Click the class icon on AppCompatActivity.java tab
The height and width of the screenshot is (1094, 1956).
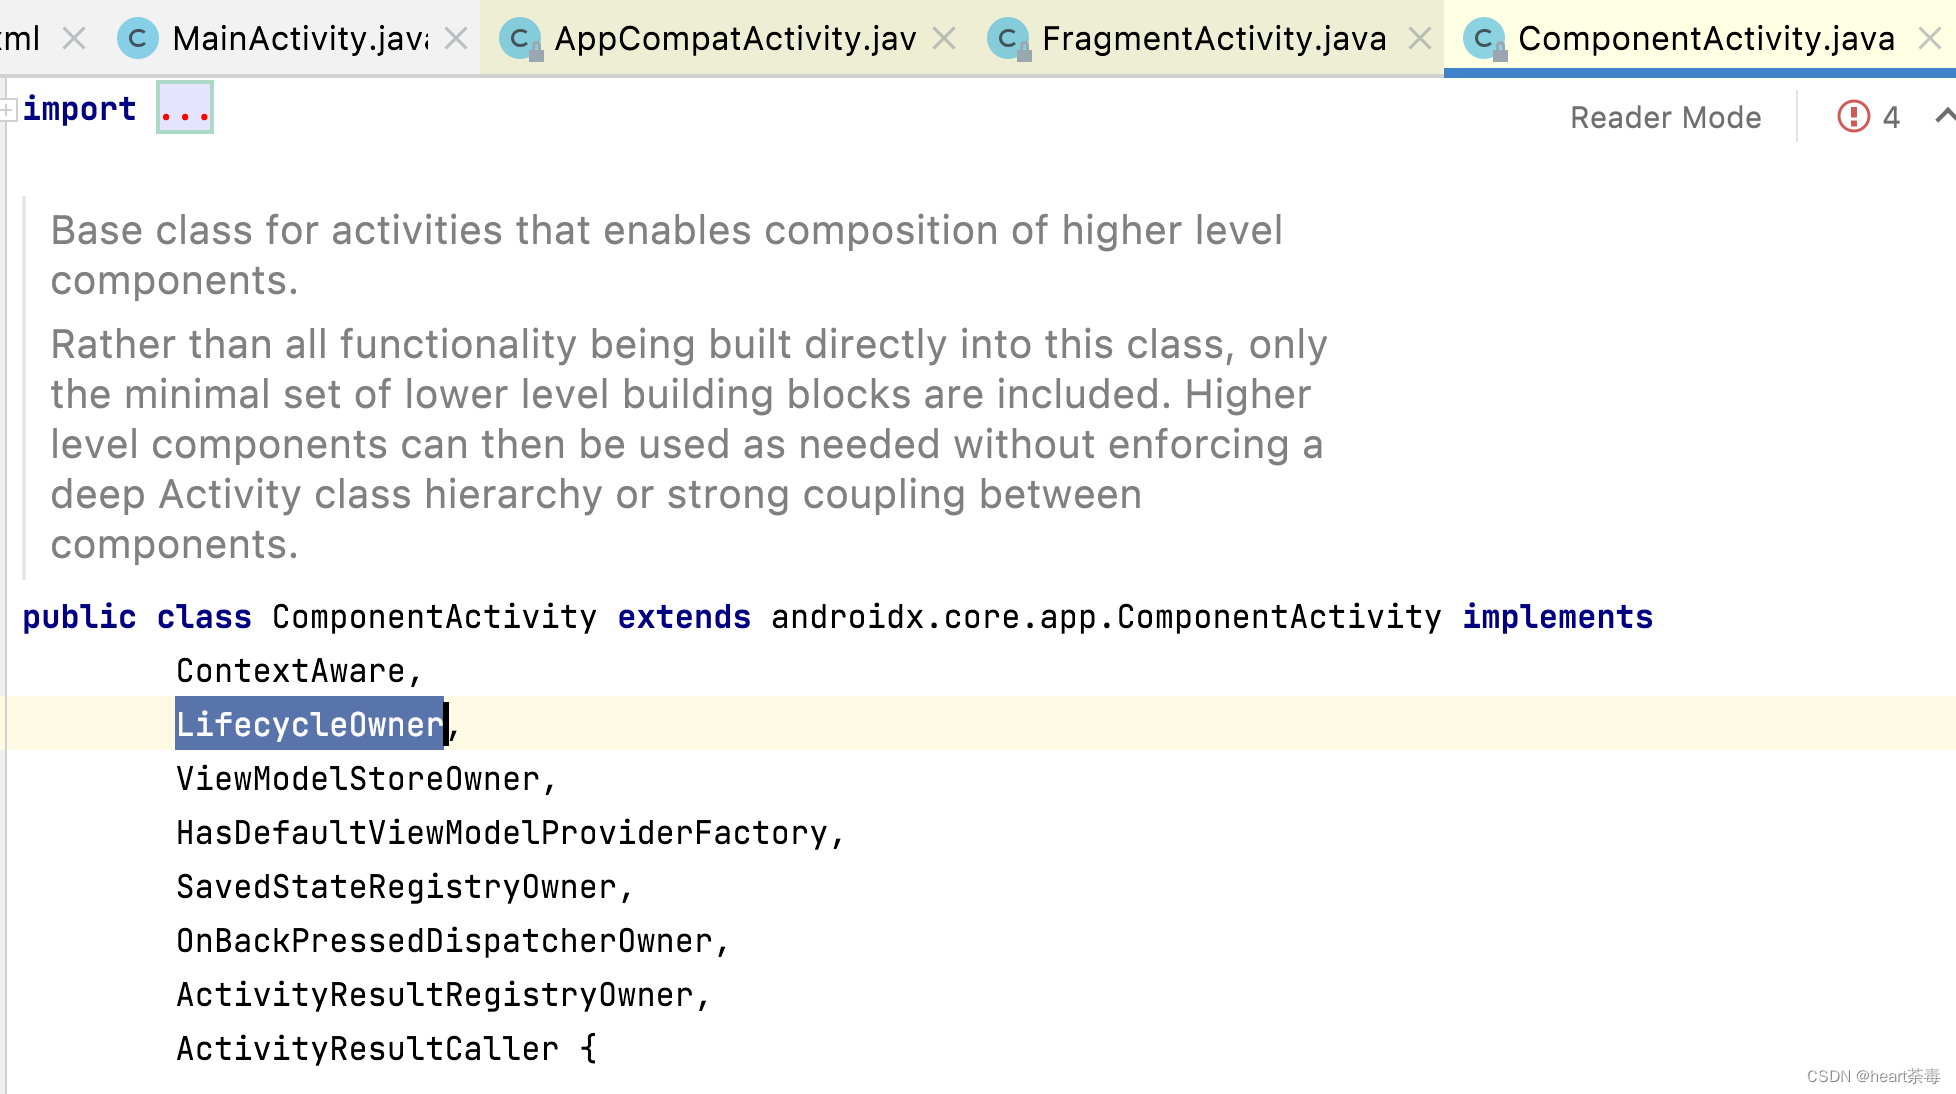[x=519, y=38]
